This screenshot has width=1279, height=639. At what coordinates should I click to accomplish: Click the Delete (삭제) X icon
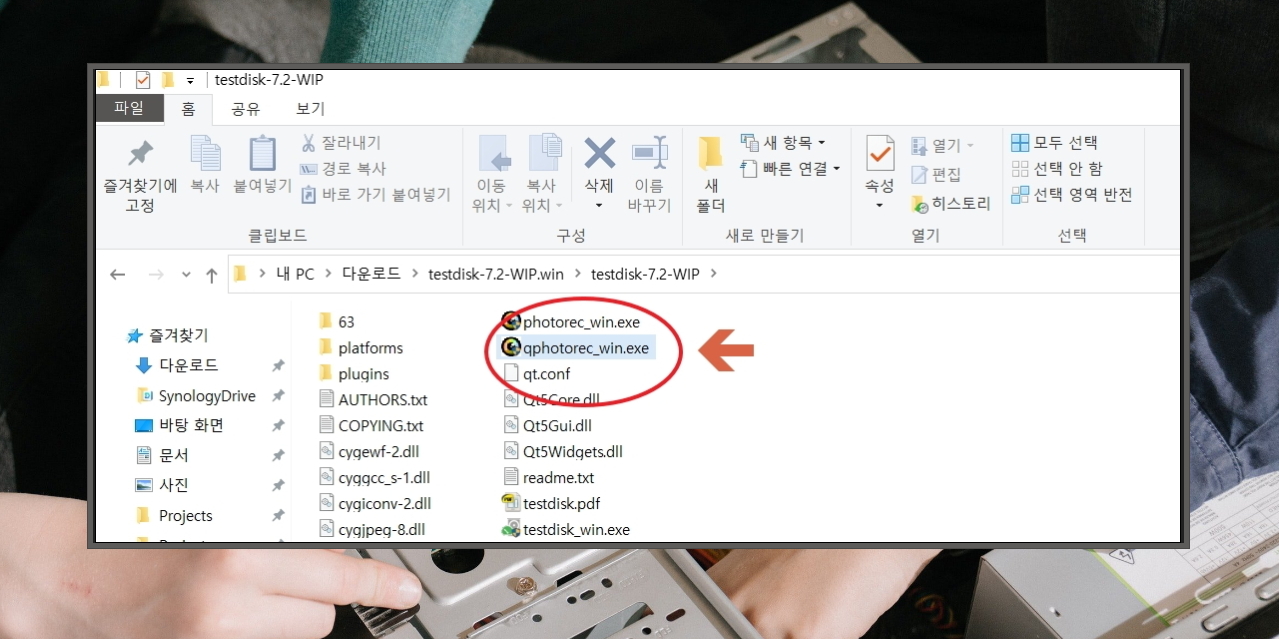599,153
